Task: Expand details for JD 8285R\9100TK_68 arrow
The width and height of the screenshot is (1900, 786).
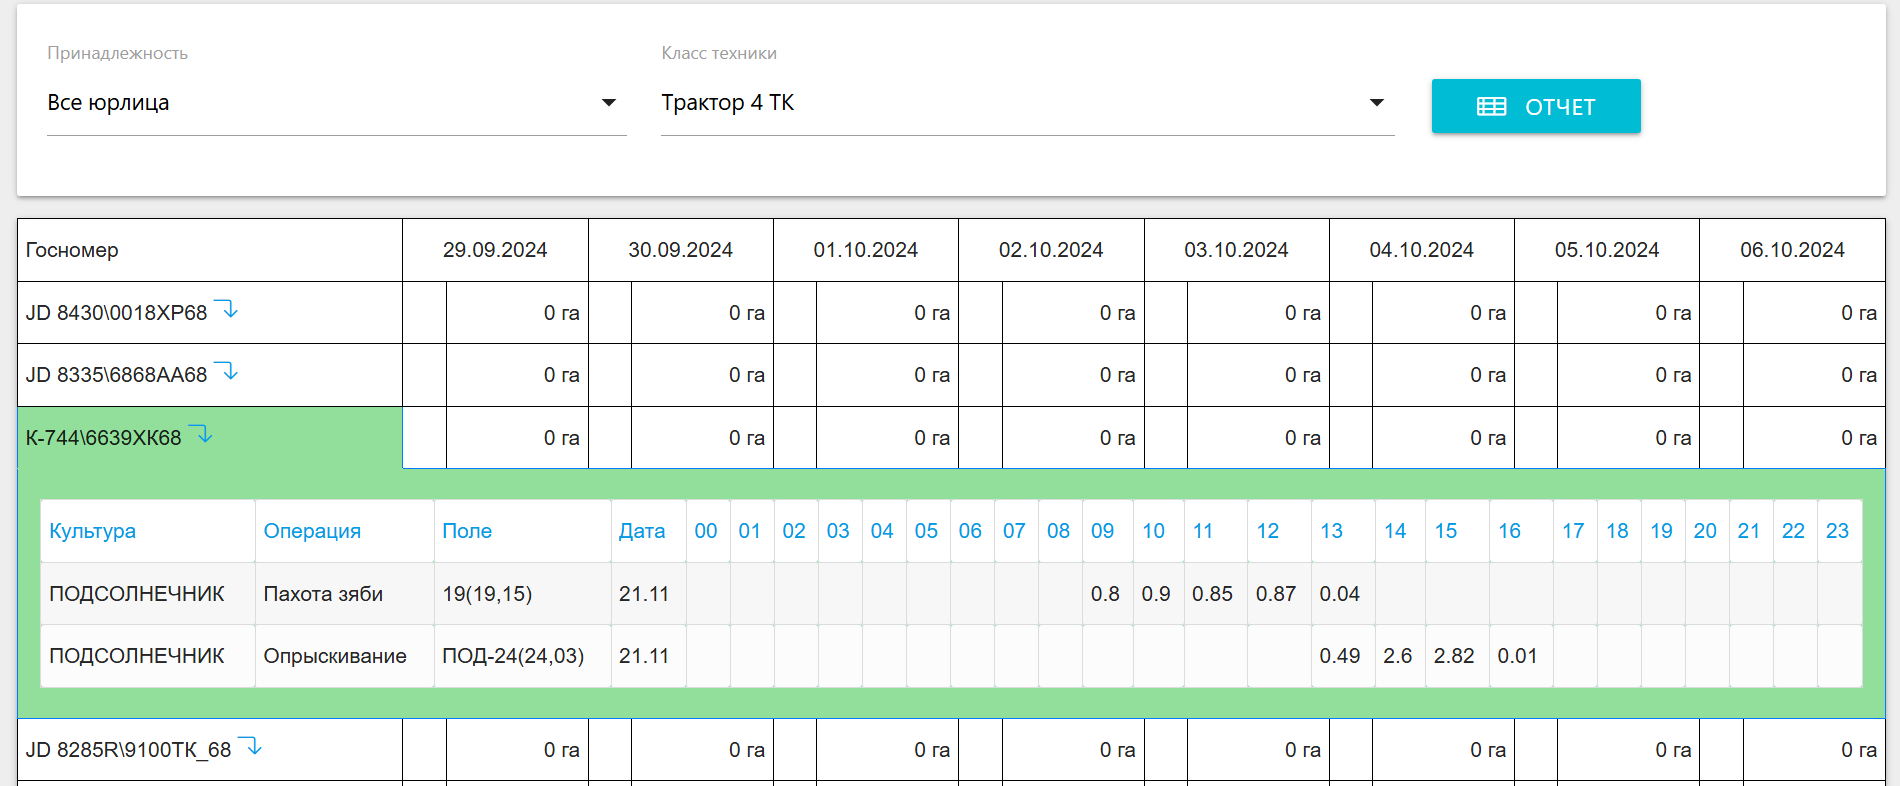Action: (252, 747)
